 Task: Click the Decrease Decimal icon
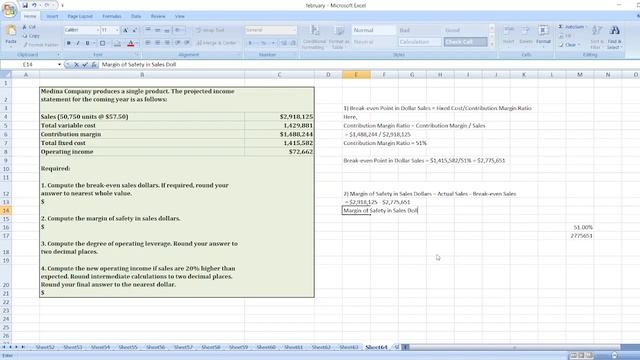point(293,43)
